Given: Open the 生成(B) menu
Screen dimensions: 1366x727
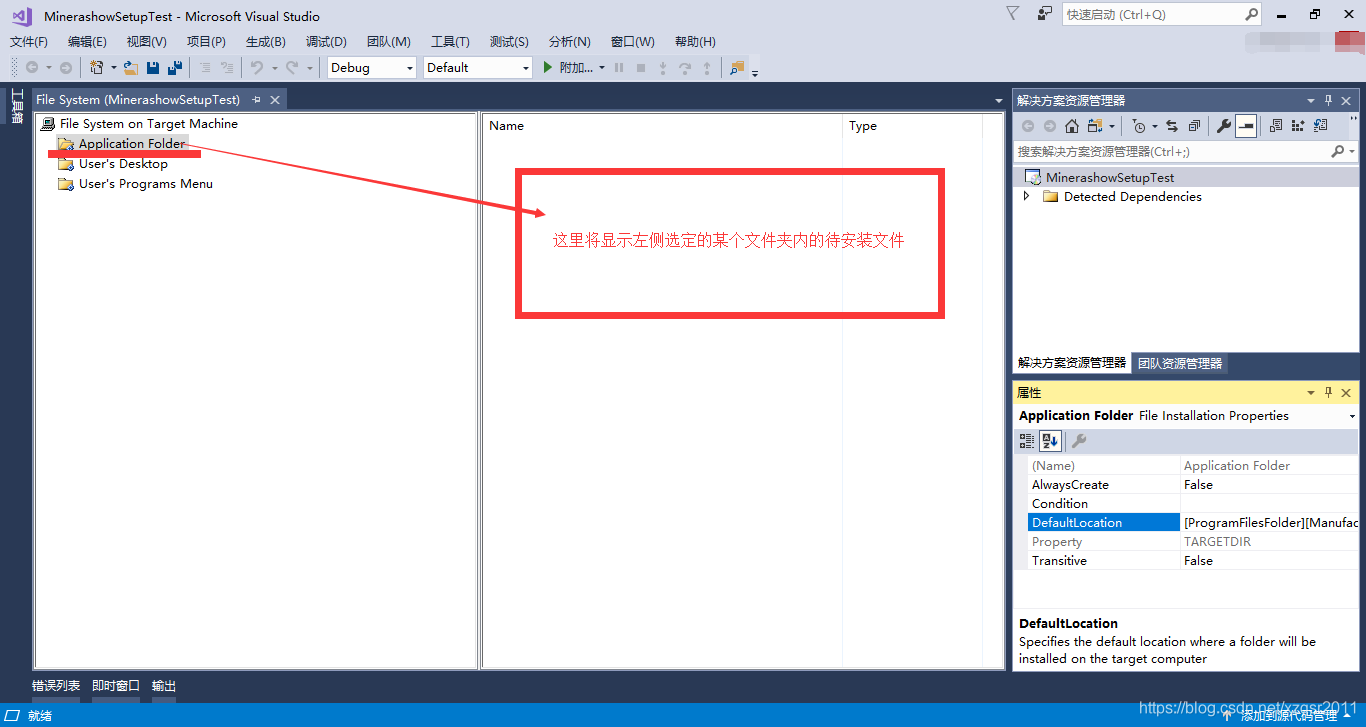Looking at the screenshot, I should pyautogui.click(x=266, y=42).
